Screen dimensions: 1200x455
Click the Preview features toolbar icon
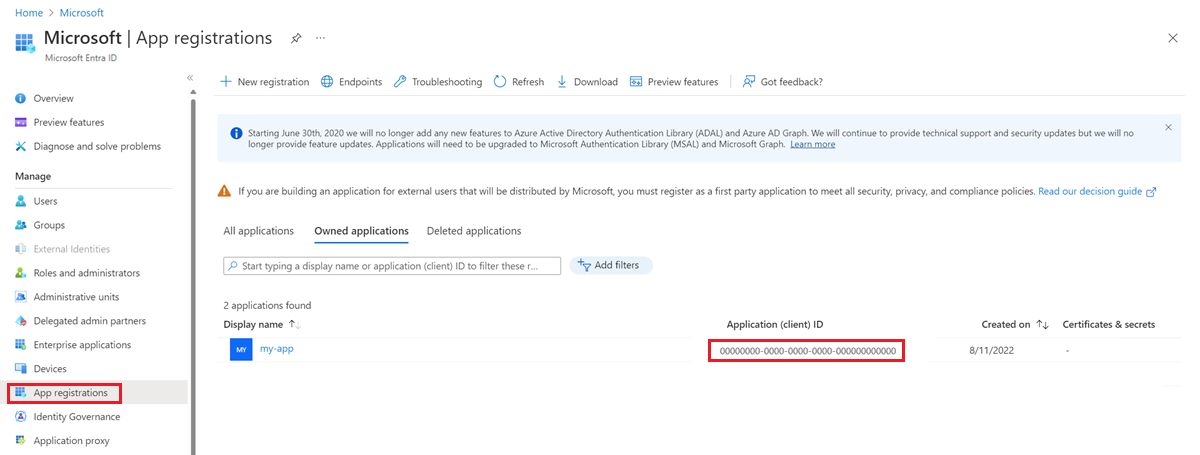coord(636,82)
